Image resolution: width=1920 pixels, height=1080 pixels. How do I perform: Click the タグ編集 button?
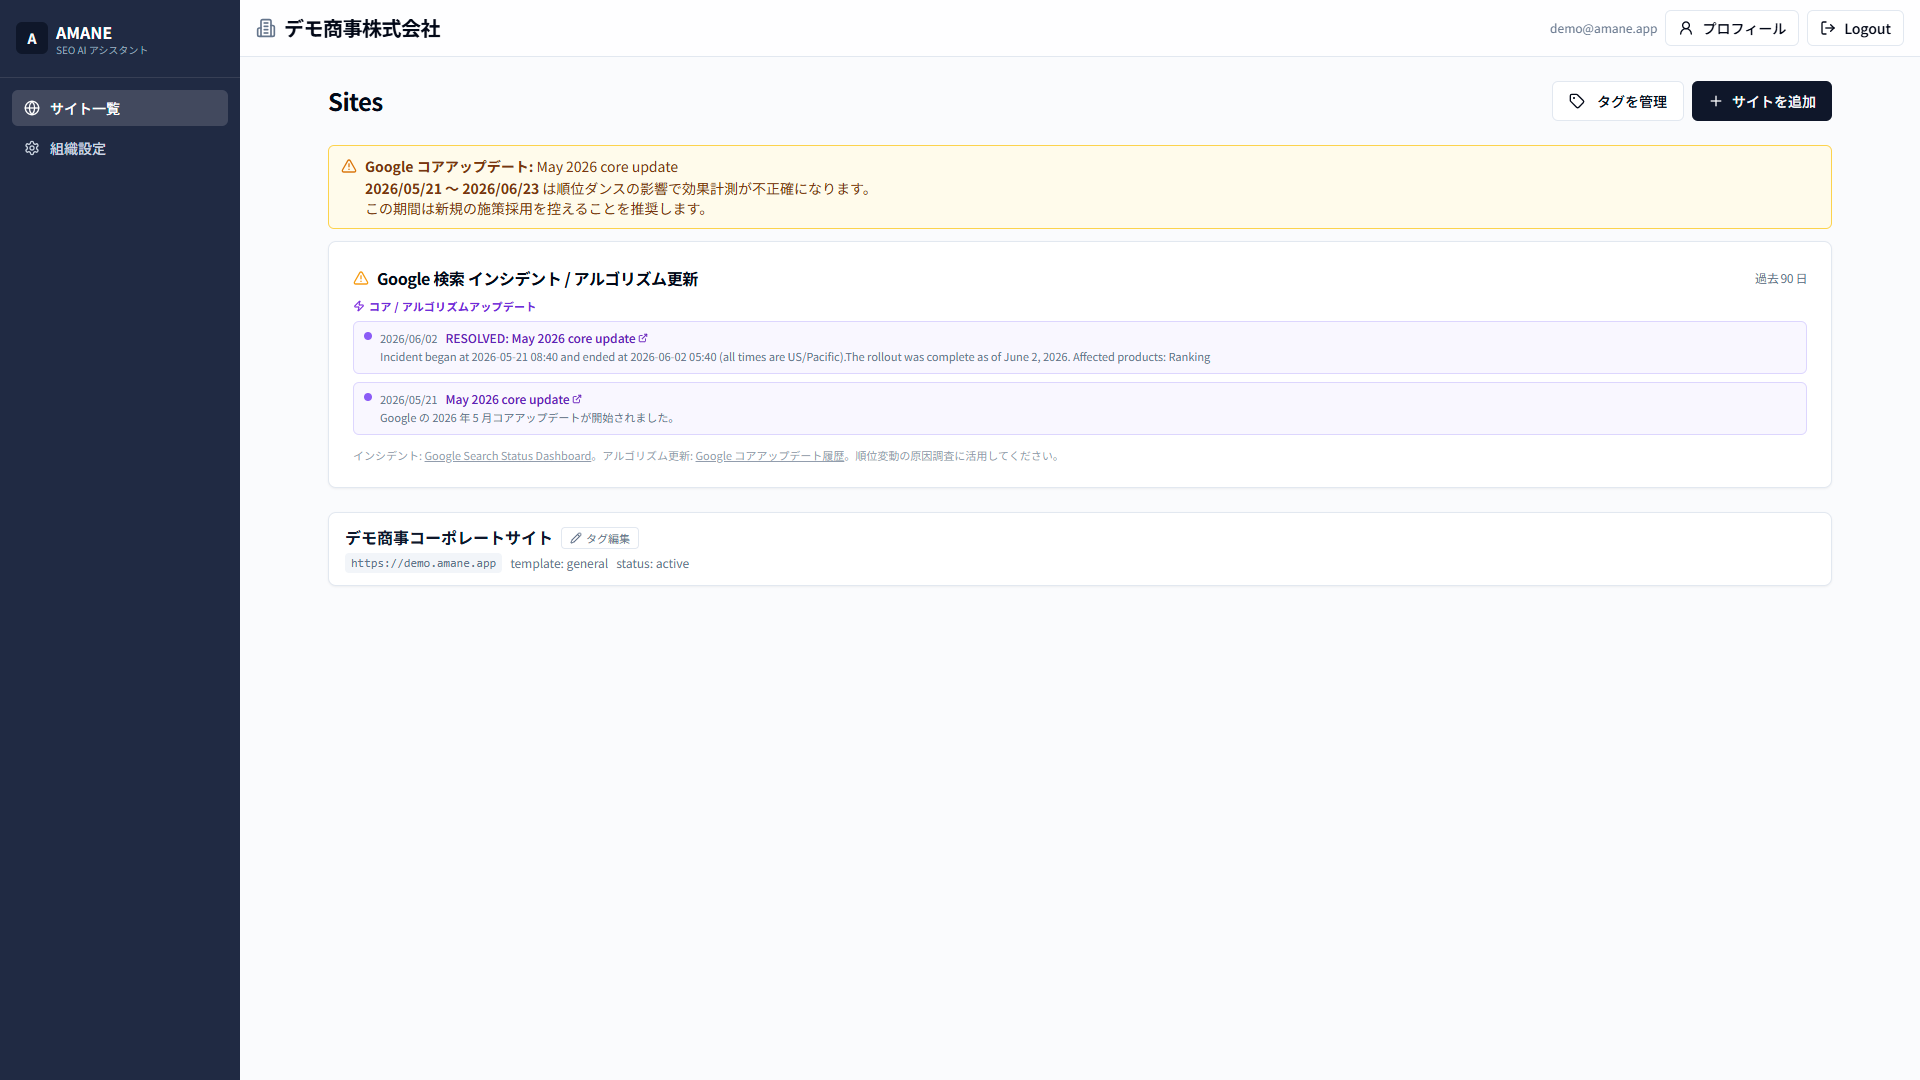600,538
